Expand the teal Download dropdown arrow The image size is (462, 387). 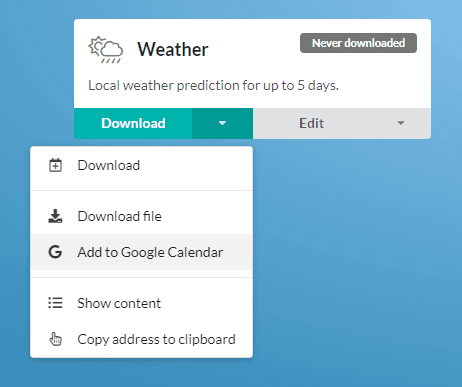(x=222, y=123)
